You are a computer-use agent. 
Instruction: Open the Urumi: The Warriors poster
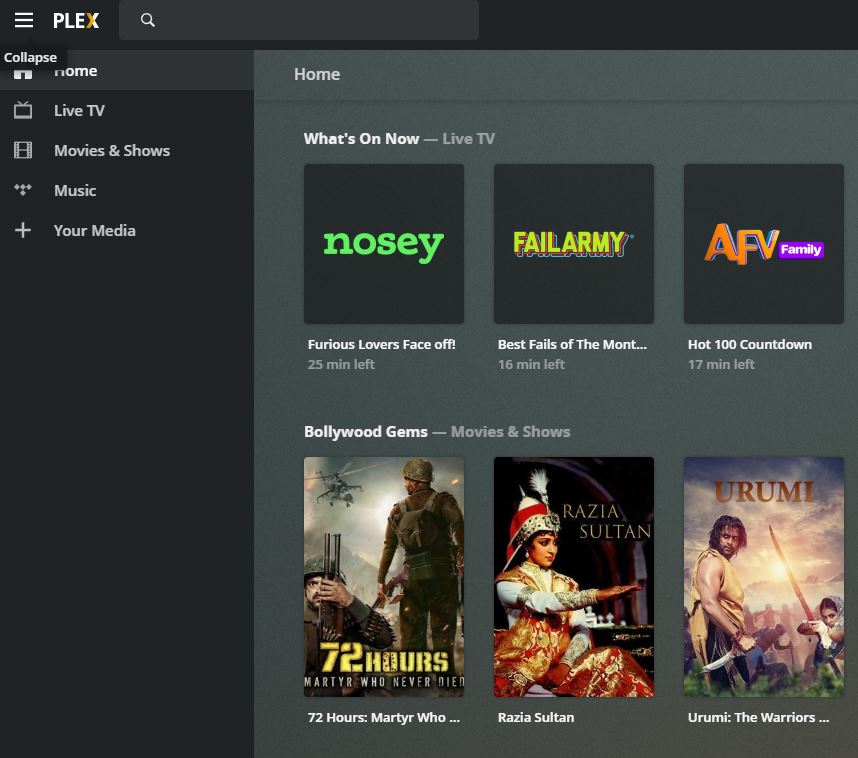click(763, 577)
